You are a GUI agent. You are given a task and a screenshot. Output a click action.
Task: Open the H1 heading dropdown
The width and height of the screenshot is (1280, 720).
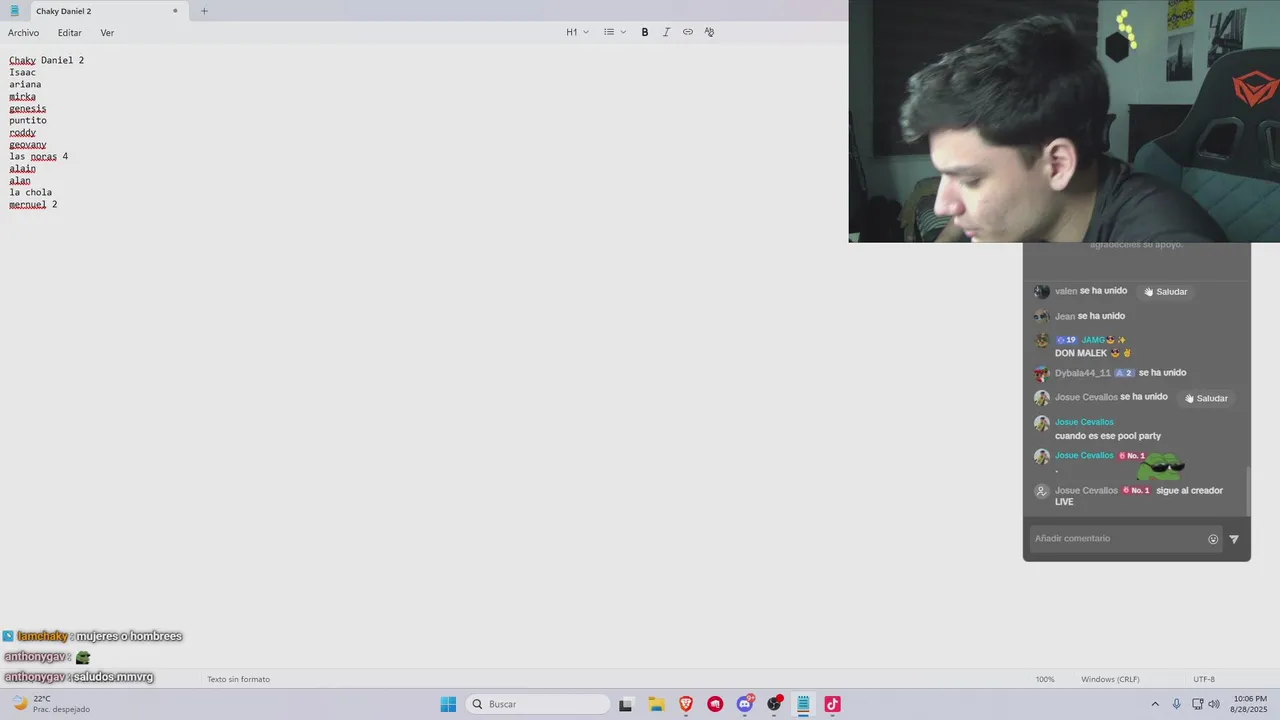[577, 32]
